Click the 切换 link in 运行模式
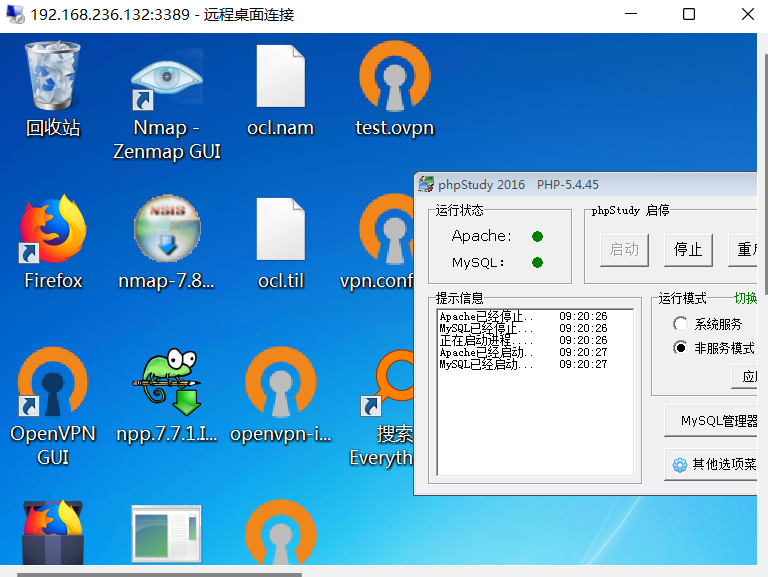This screenshot has width=768, height=577. [x=745, y=298]
